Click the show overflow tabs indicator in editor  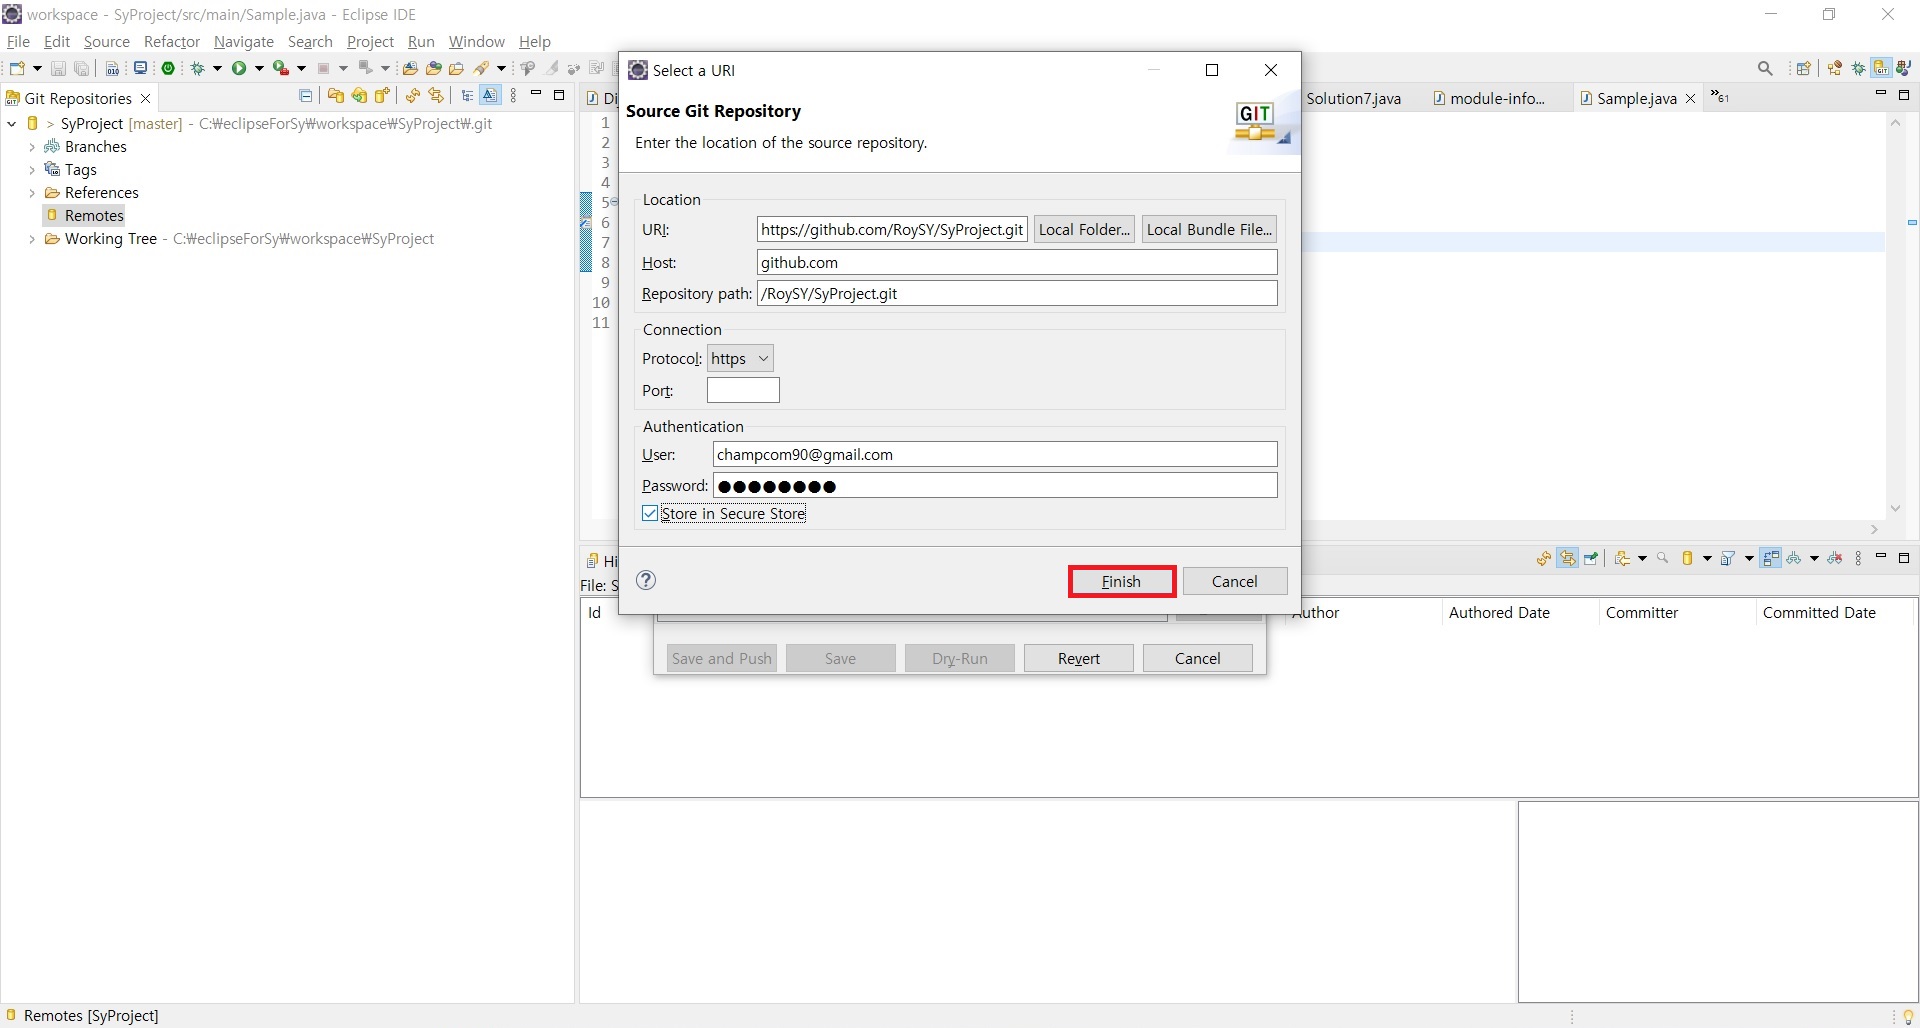1720,97
